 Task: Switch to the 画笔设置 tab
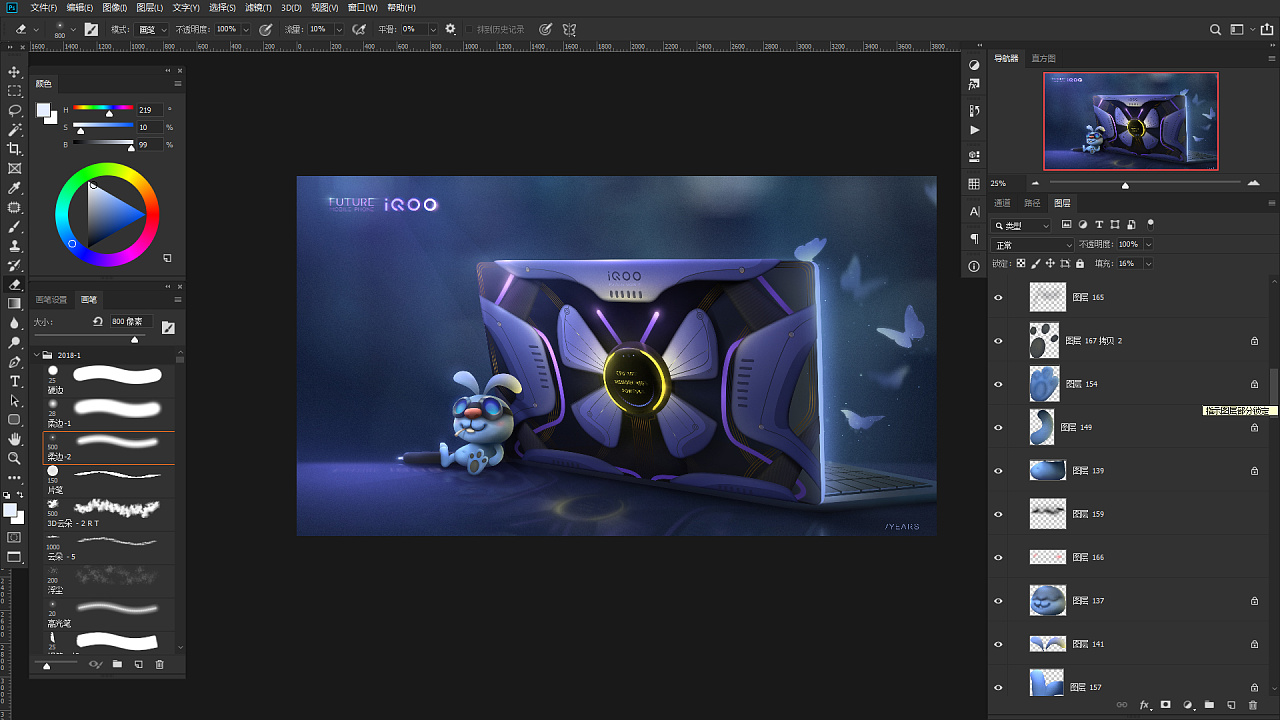51,299
